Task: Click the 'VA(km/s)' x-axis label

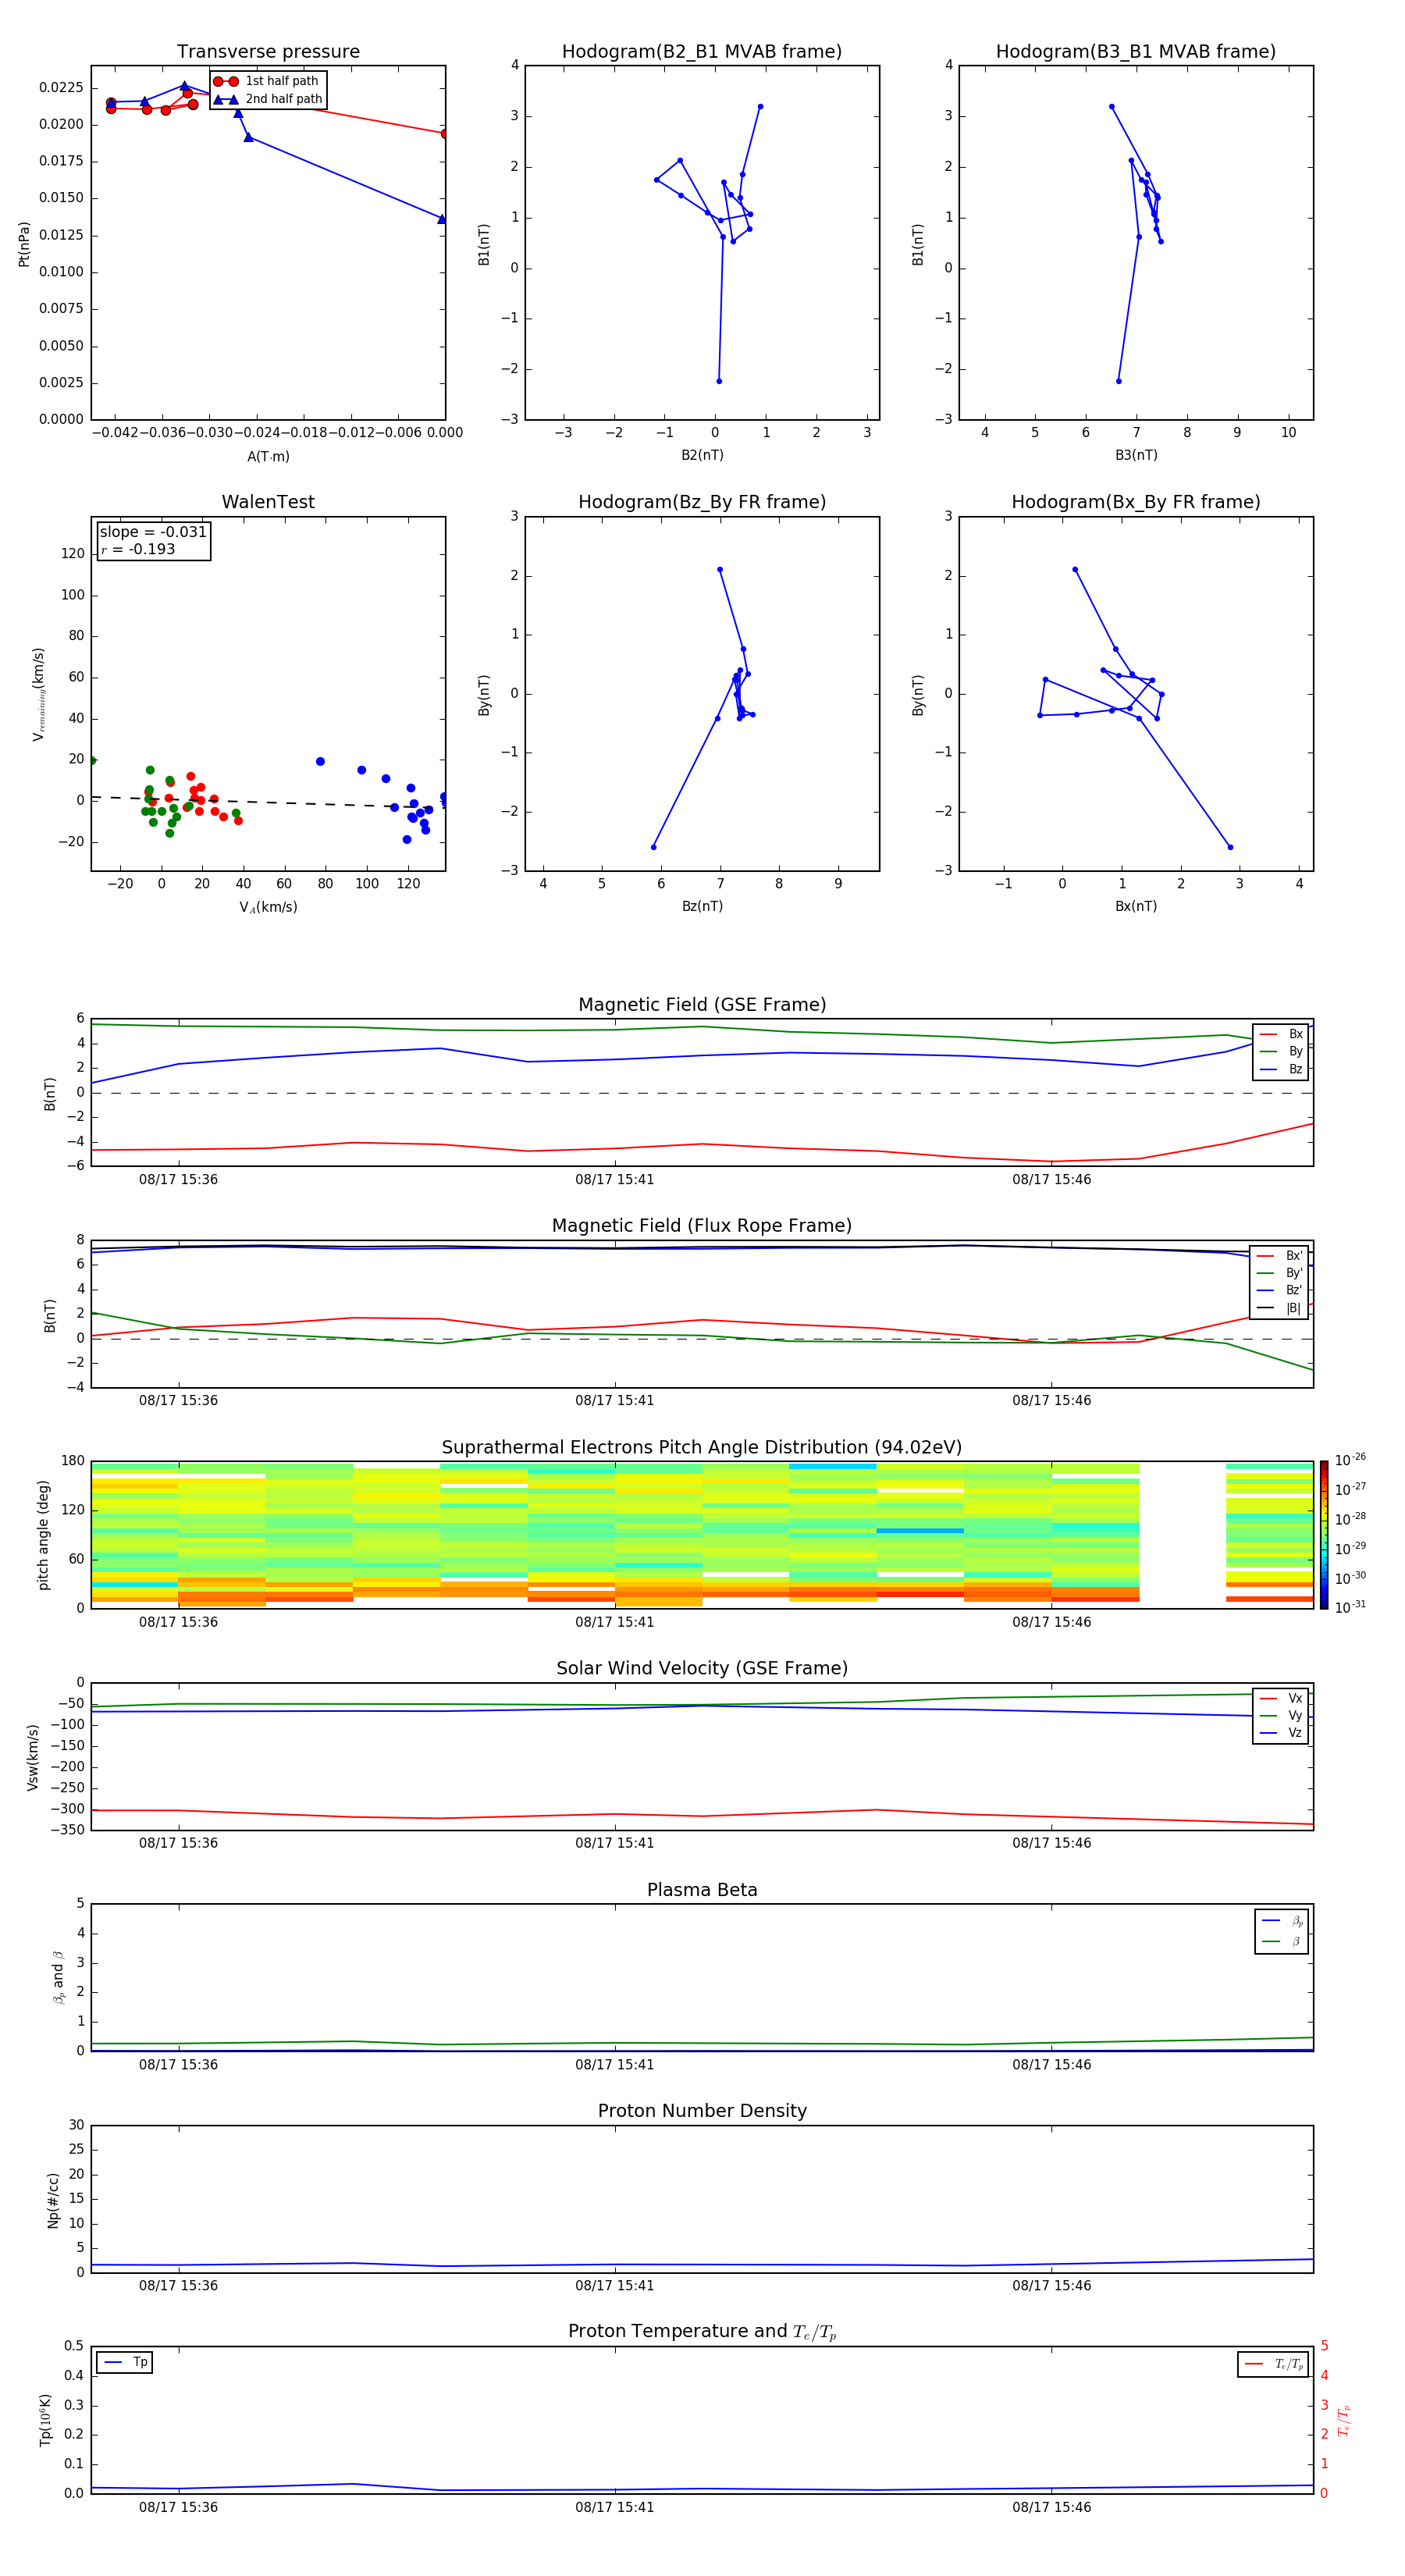Action: pos(268,907)
